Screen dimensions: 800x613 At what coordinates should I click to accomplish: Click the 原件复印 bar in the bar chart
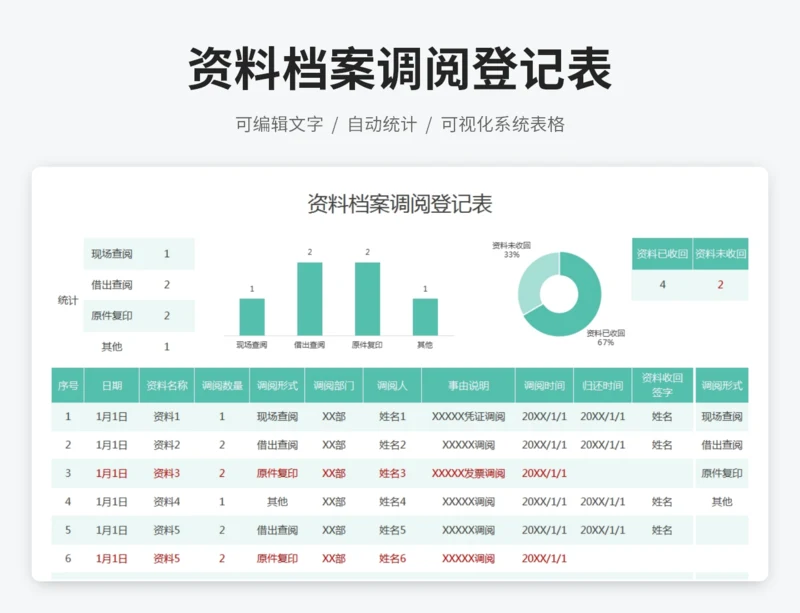pos(367,299)
